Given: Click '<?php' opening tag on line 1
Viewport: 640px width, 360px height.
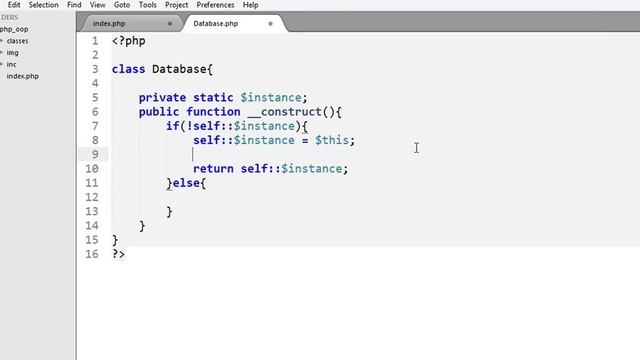Looking at the screenshot, I should click(129, 41).
